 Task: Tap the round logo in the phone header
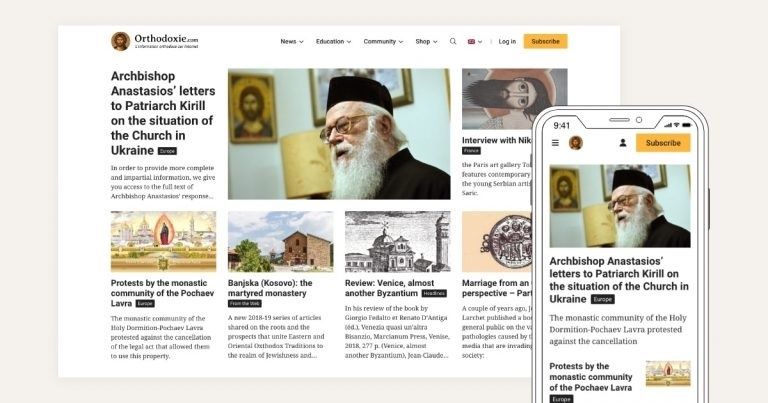[x=576, y=143]
